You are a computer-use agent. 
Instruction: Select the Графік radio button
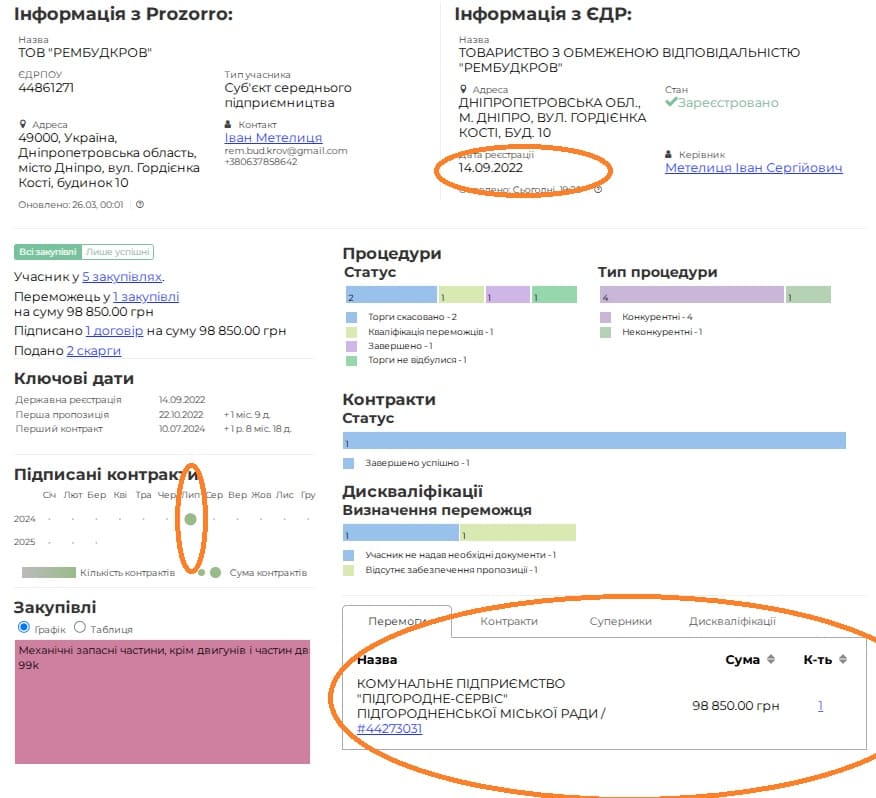25,628
